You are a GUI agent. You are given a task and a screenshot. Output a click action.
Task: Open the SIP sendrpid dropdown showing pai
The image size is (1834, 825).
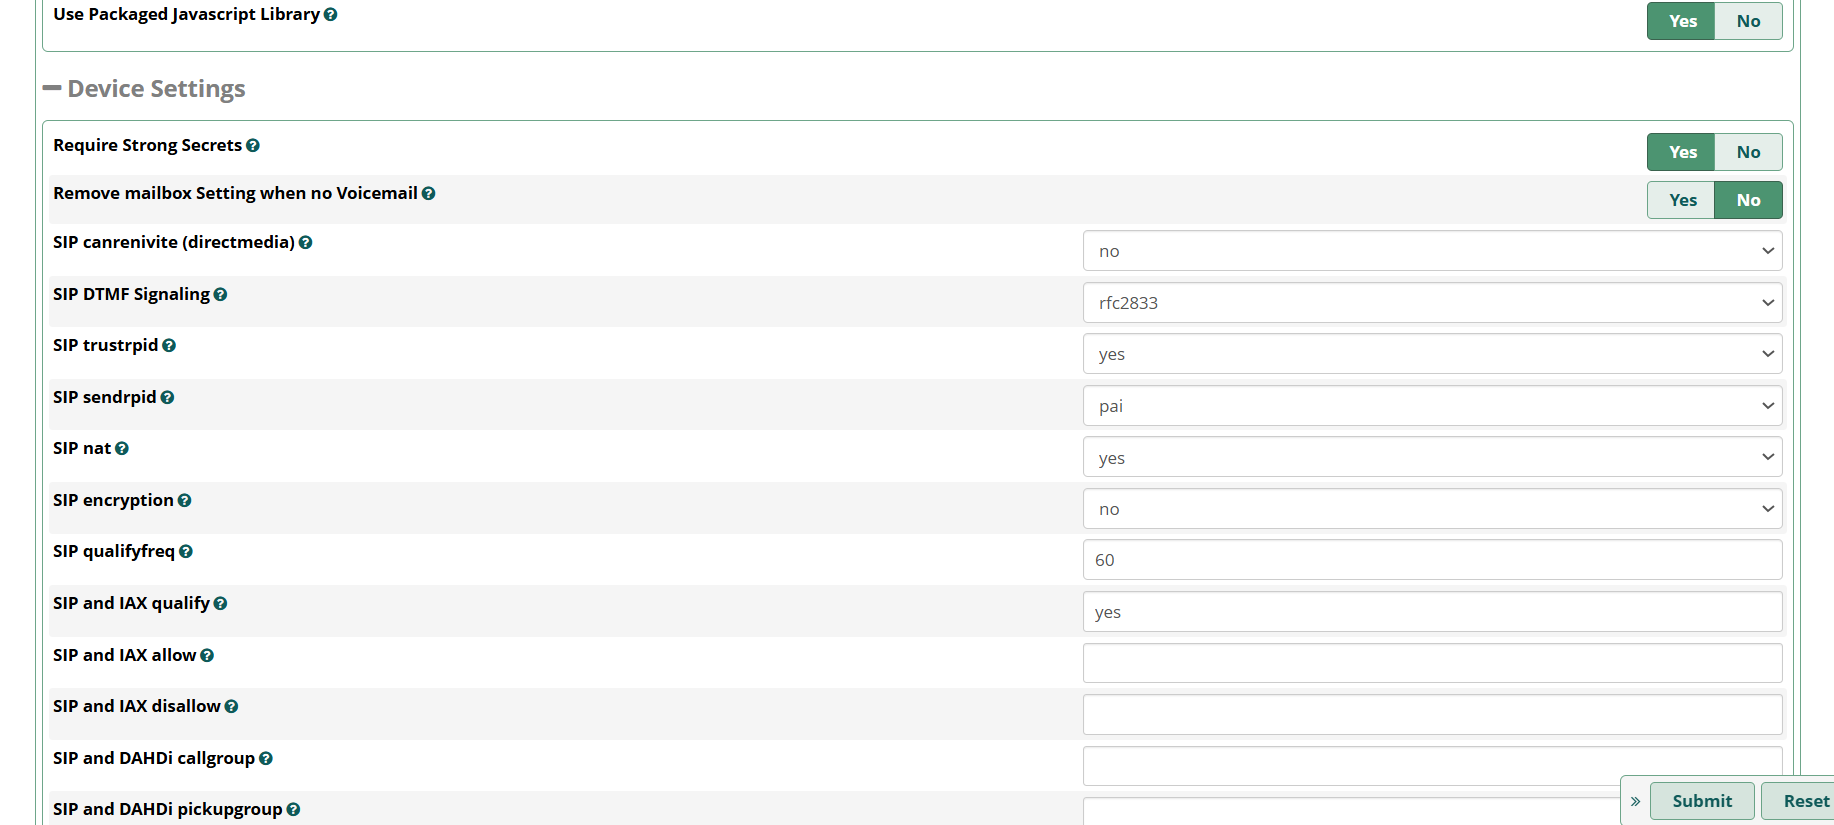(1432, 406)
